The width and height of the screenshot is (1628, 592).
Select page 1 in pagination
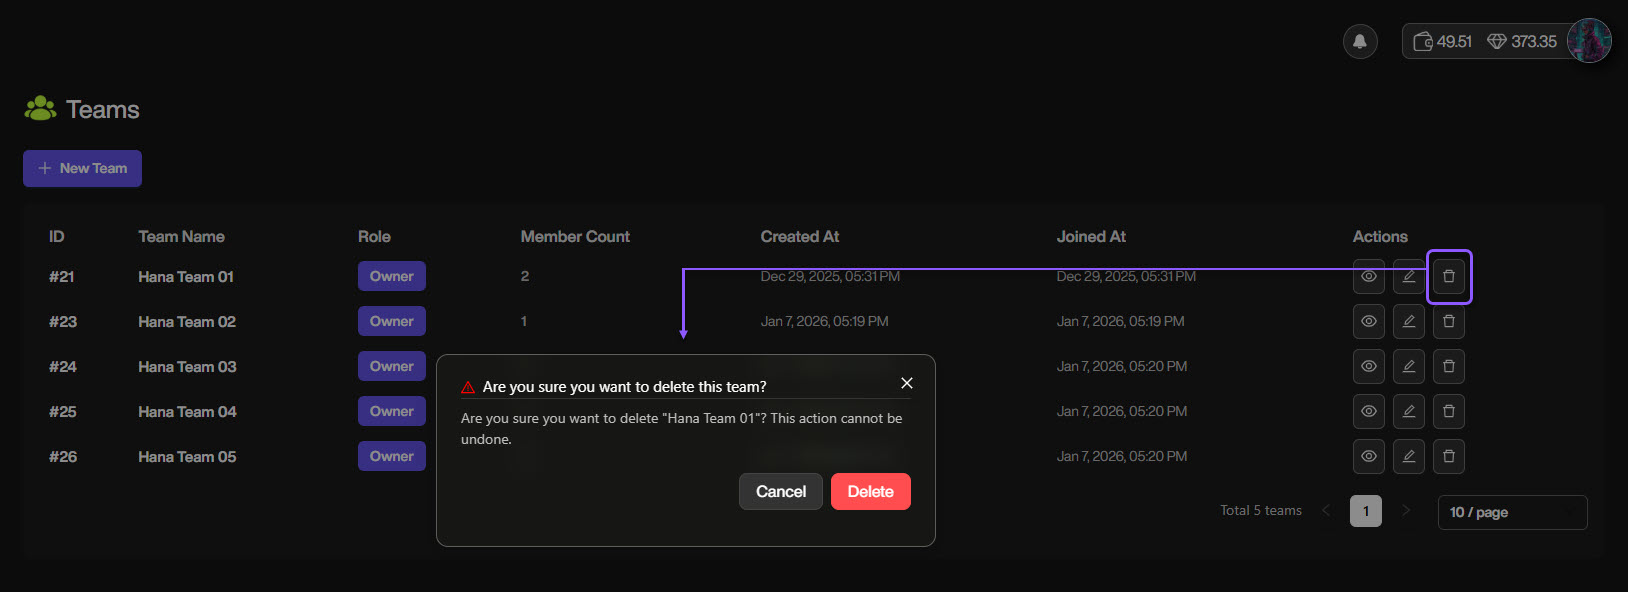click(1366, 511)
